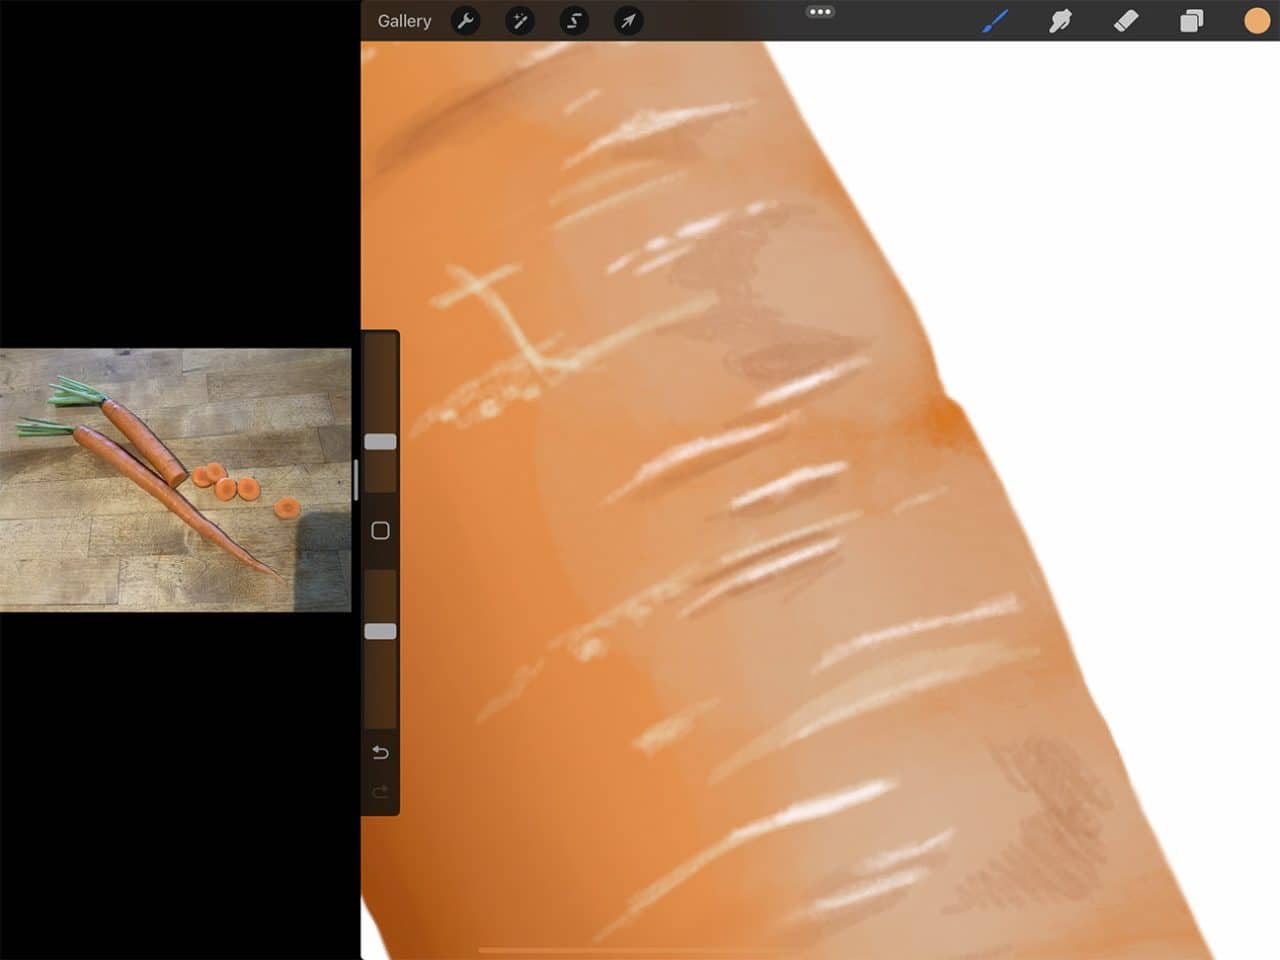1280x960 pixels.
Task: Adjust the brush opacity slider
Action: (379, 630)
